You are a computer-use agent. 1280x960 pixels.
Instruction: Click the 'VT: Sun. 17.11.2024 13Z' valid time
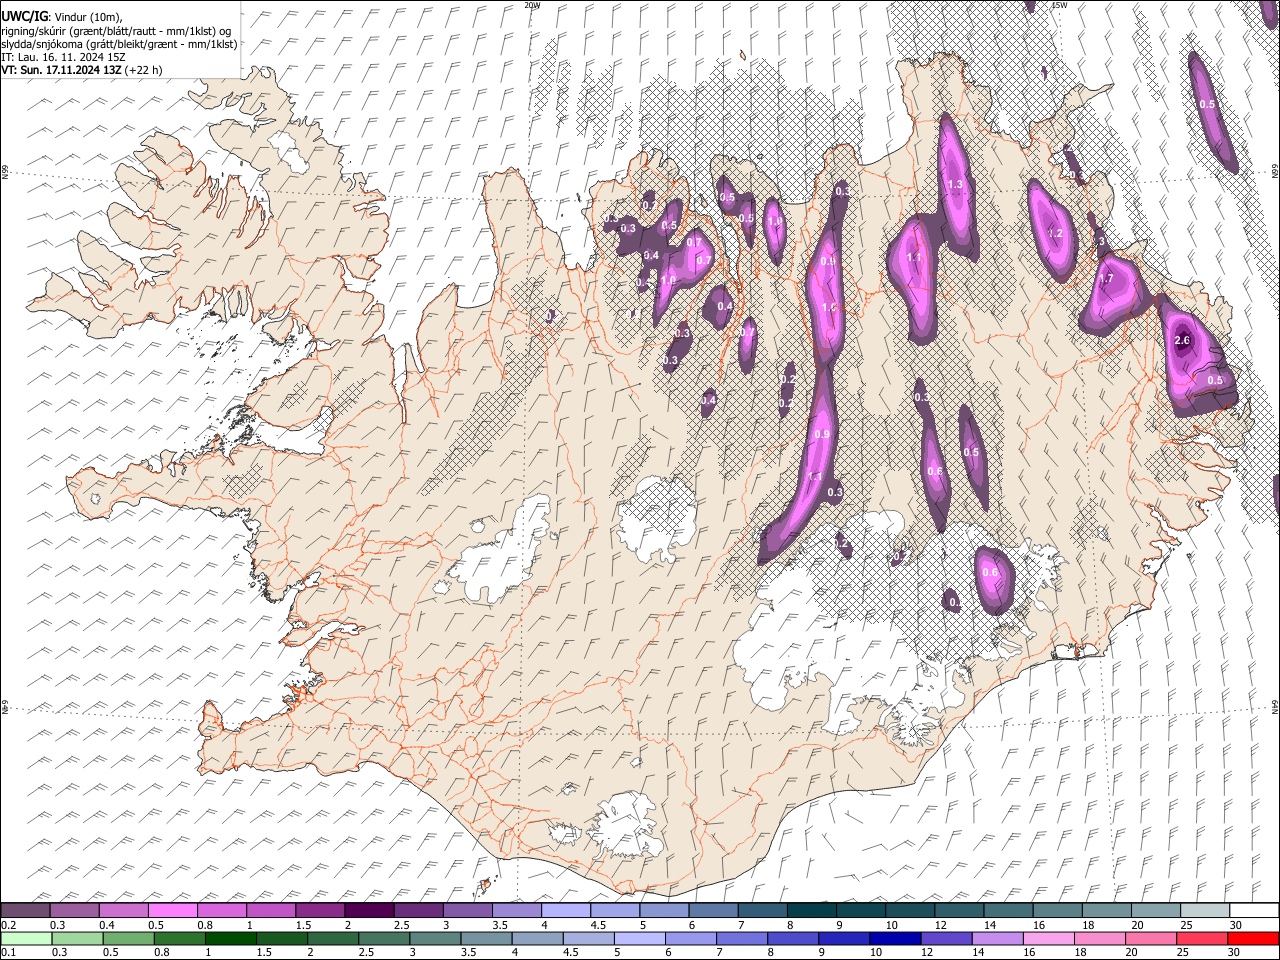(x=62, y=70)
